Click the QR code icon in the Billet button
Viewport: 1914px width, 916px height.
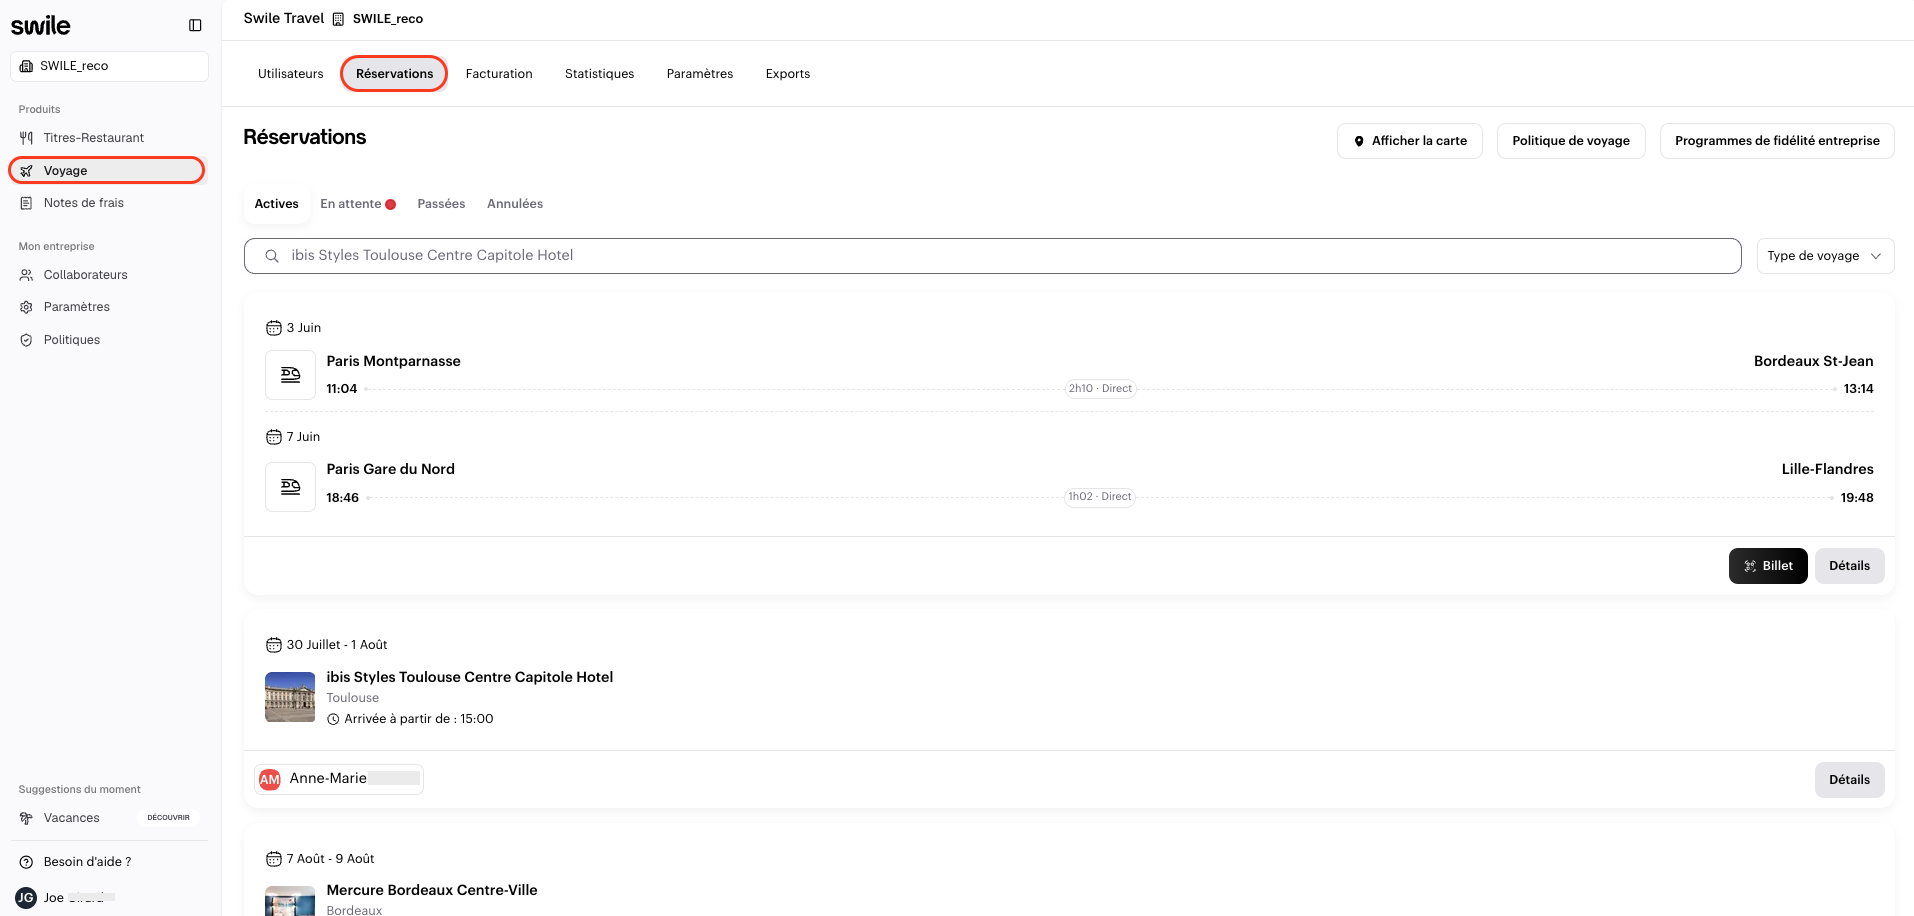tap(1750, 566)
